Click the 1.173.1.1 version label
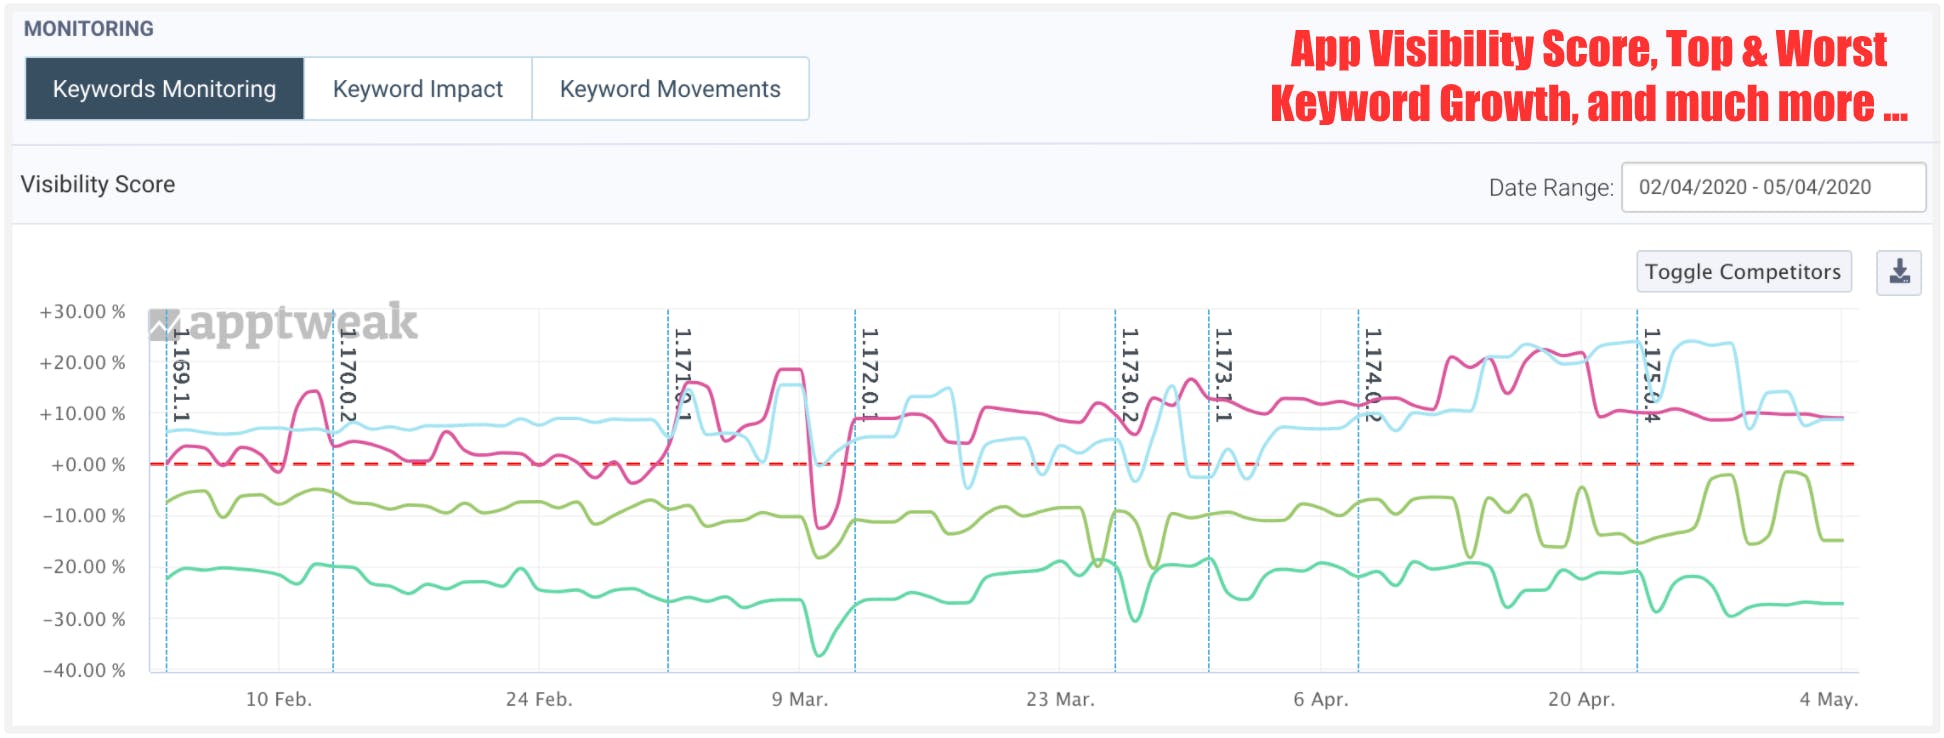Screen dimensions: 1944x738 pos(1223,374)
